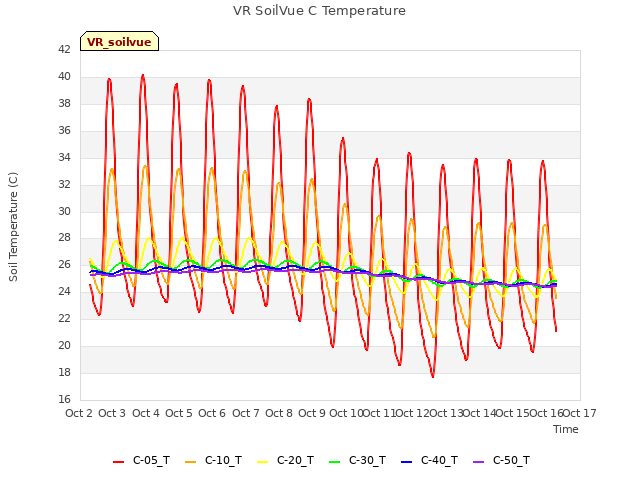Click the purple C-50_T legend swatch
Screen dimensions: 640x480
478,462
